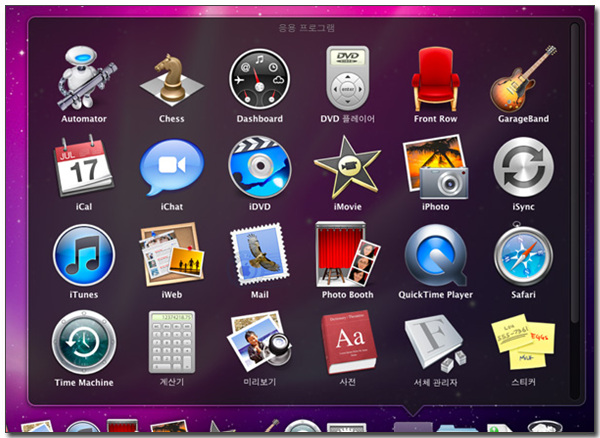
Task: Open 미리보기 preview app
Action: [260, 342]
